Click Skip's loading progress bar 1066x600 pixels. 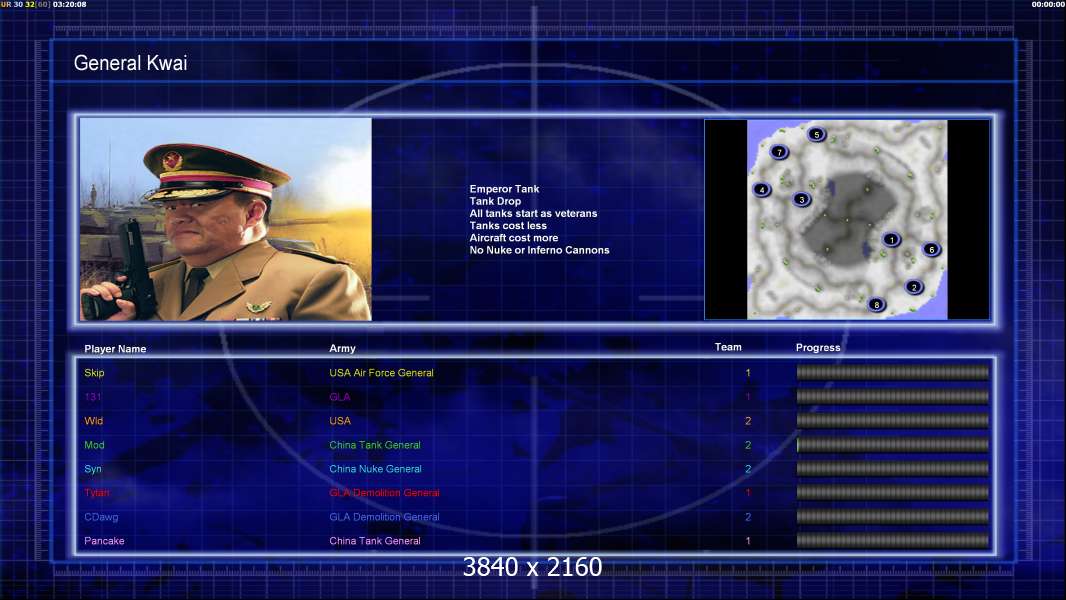pyautogui.click(x=893, y=372)
